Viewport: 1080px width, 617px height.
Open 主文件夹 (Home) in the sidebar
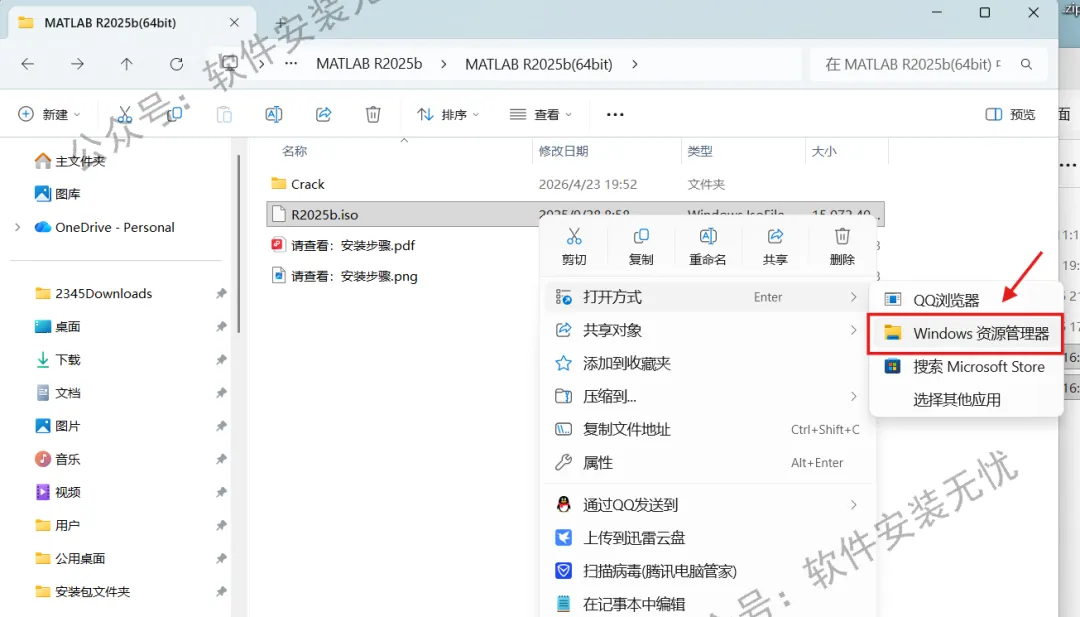pos(70,161)
